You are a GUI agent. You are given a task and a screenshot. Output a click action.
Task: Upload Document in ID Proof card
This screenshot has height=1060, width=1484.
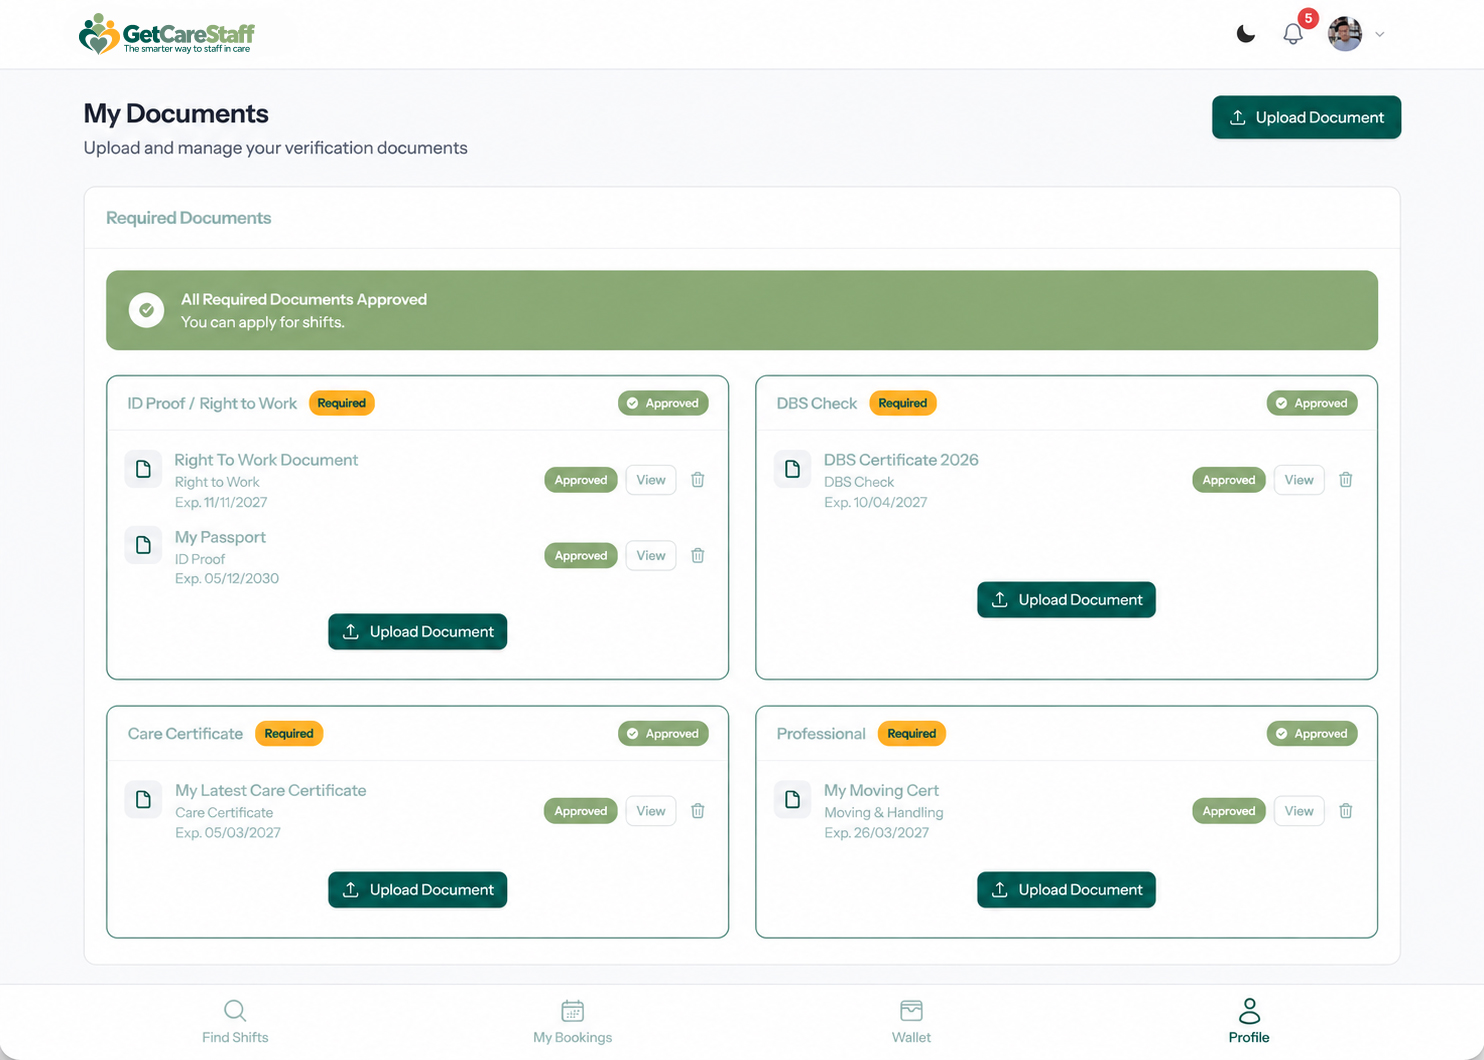(418, 632)
